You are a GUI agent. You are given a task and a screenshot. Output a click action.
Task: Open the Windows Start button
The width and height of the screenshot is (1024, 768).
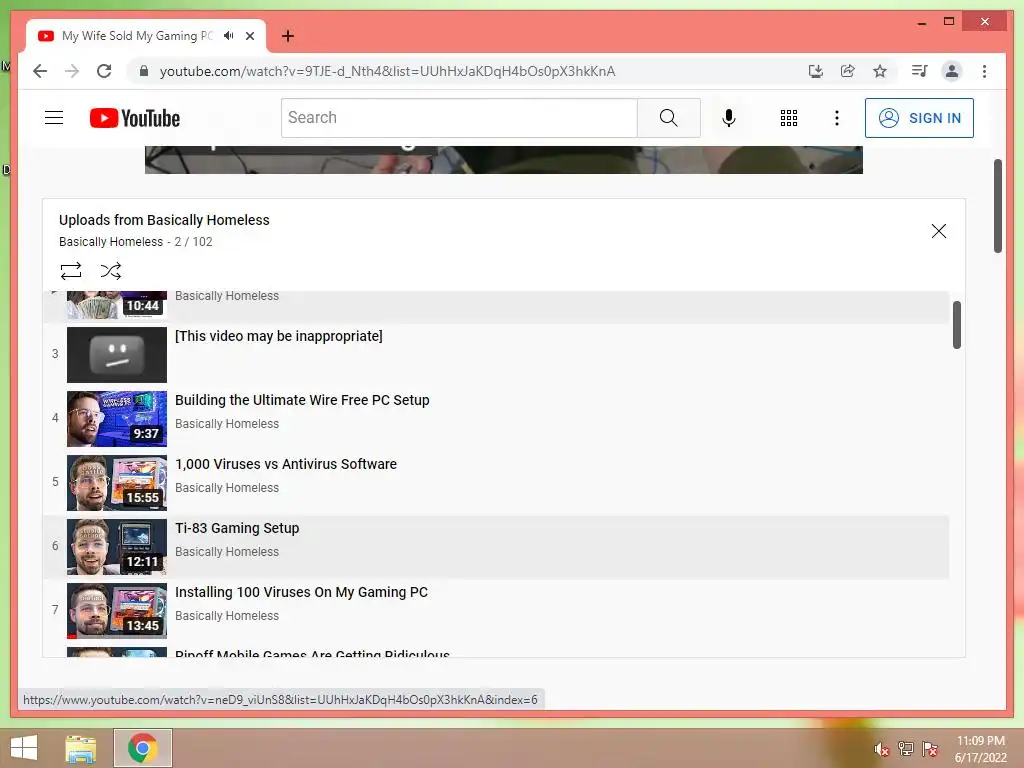tap(24, 748)
